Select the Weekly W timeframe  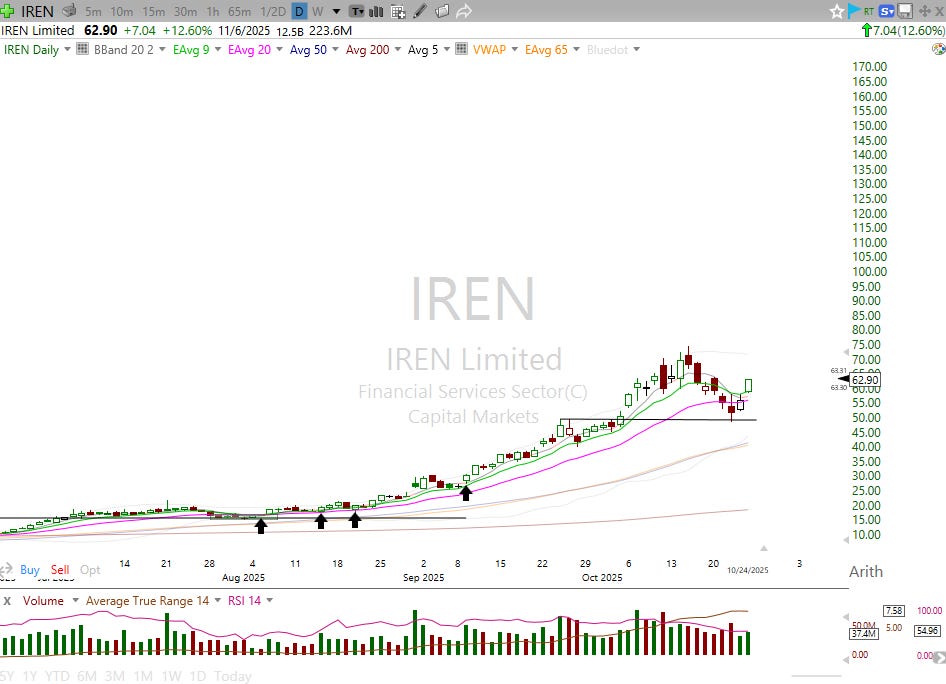click(318, 11)
